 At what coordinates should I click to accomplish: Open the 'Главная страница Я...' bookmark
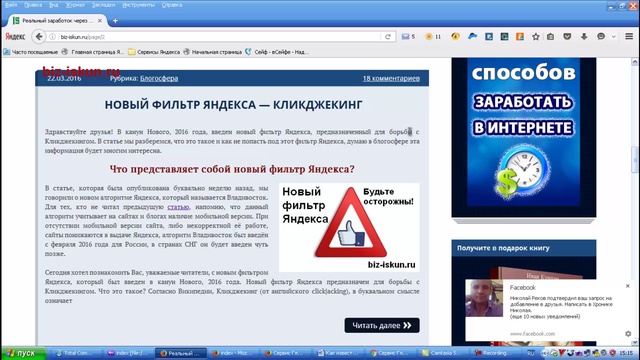tap(93, 52)
